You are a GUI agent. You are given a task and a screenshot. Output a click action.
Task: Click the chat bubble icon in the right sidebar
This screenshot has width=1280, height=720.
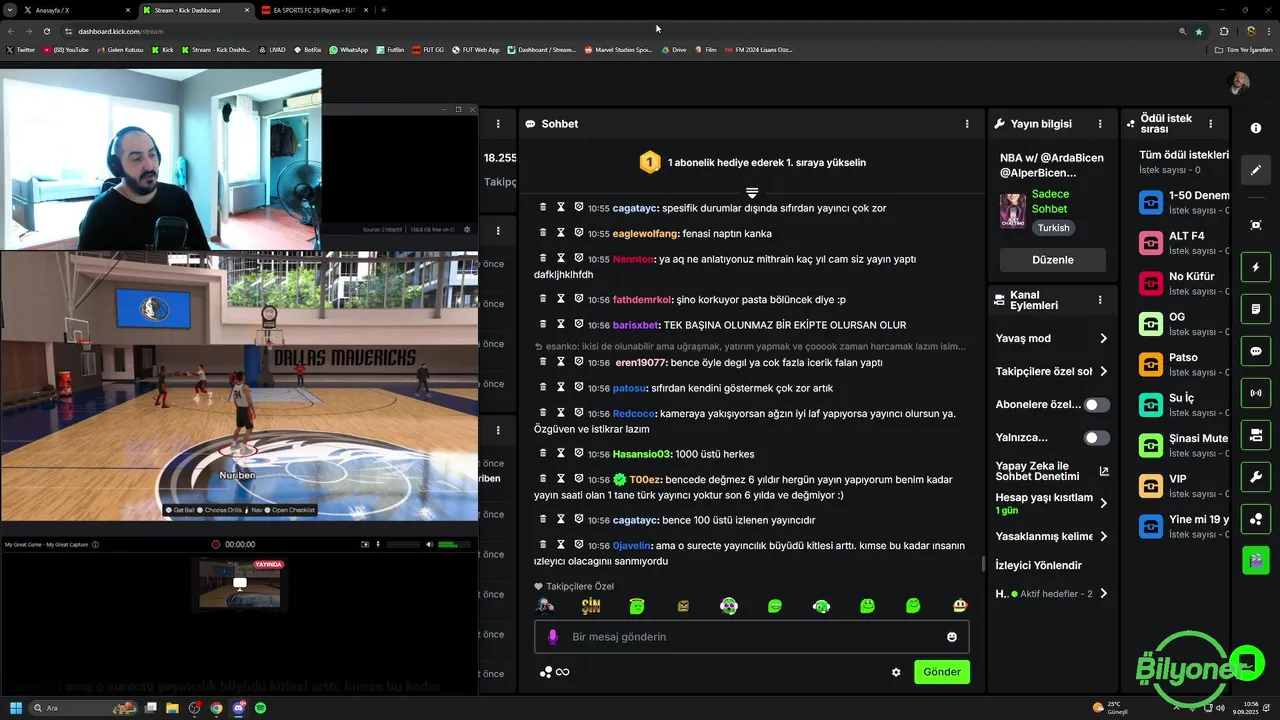pos(1256,351)
